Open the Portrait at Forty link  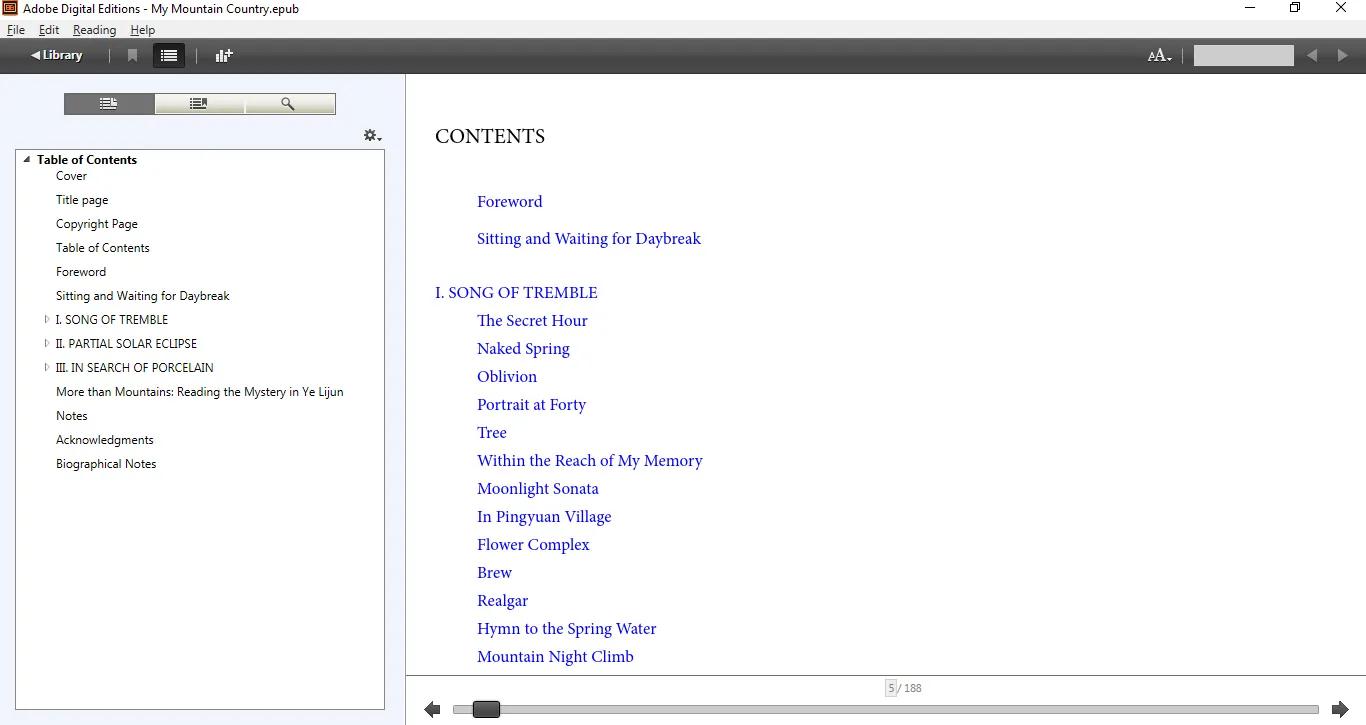pos(531,405)
